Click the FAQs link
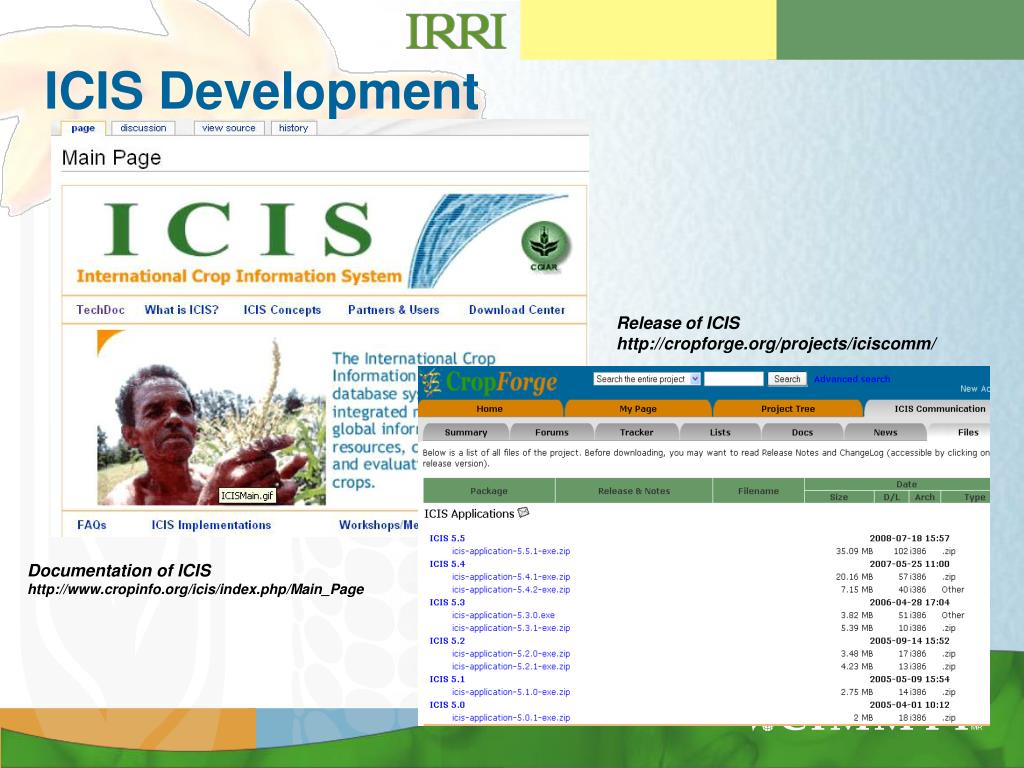This screenshot has height=768, width=1024. tap(91, 524)
